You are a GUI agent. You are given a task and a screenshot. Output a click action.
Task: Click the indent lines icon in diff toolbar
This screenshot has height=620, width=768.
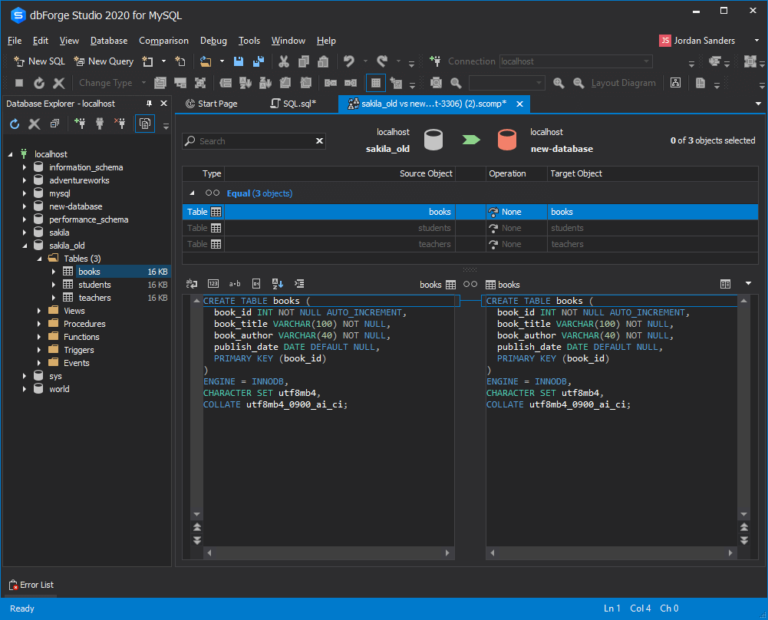299,284
